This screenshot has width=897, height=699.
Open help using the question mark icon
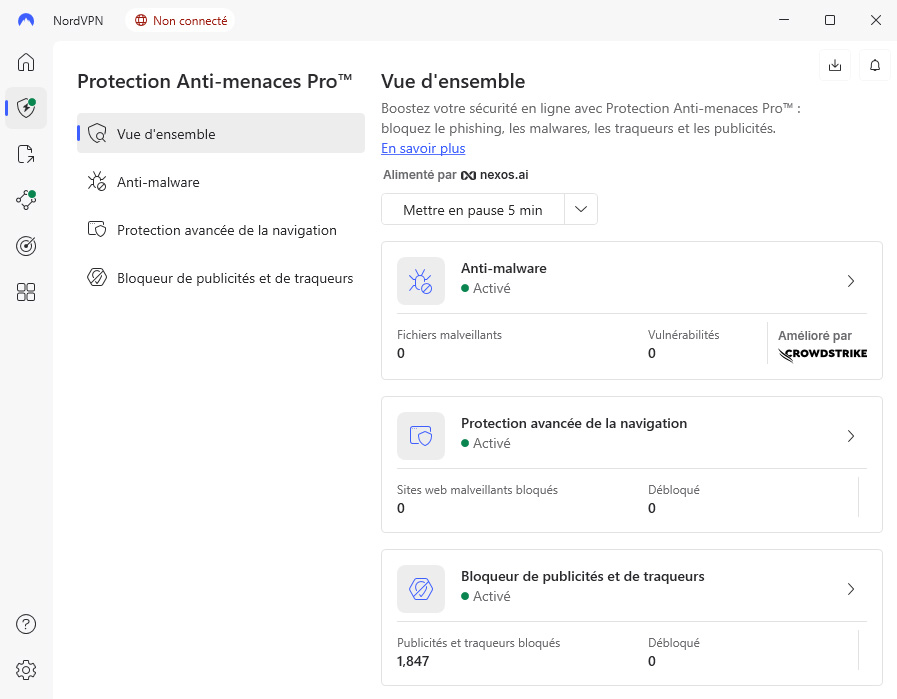pos(26,623)
